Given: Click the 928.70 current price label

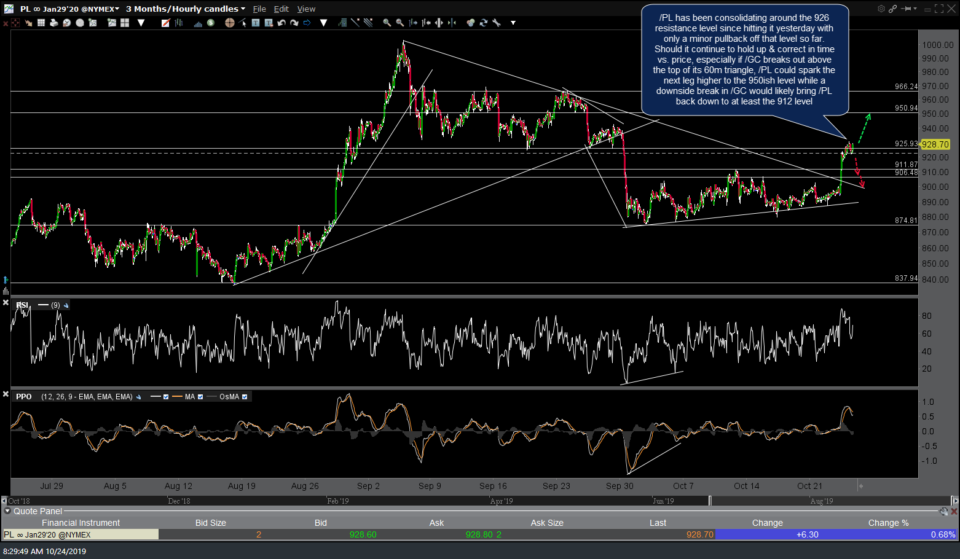Looking at the screenshot, I should [x=933, y=144].
